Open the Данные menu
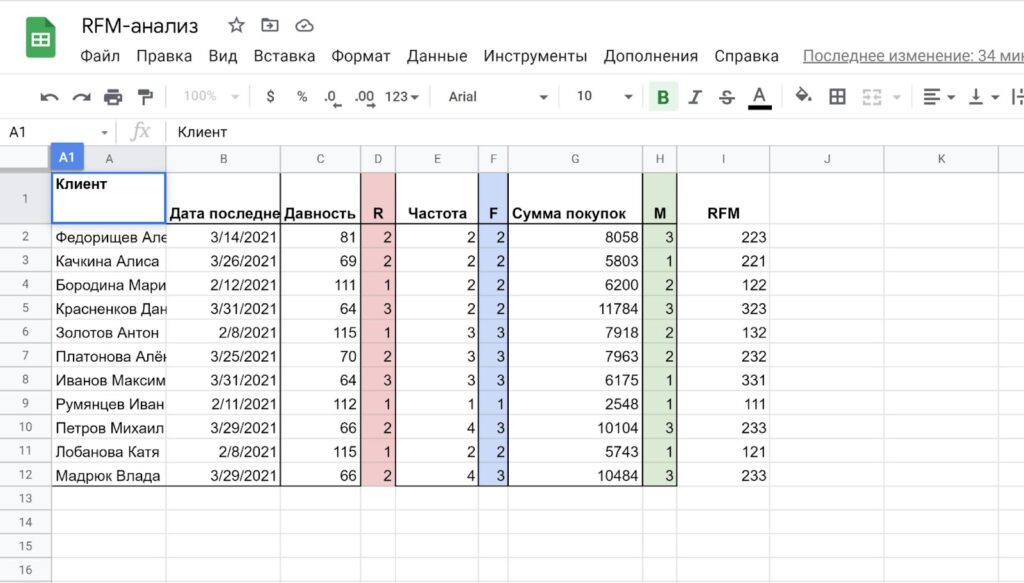 pos(437,56)
